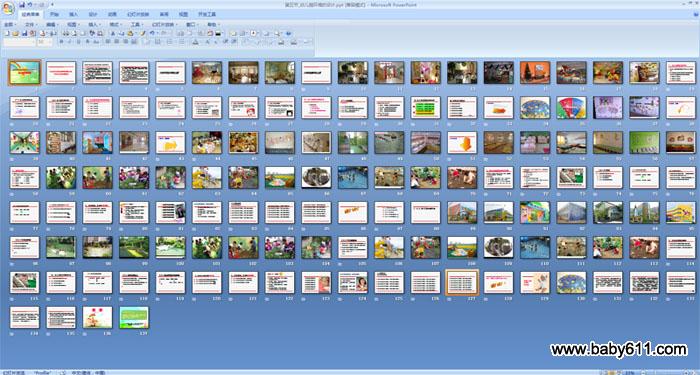The width and height of the screenshot is (700, 375).
Task: Select slide 20 thumbnail
Action: (x=25, y=108)
